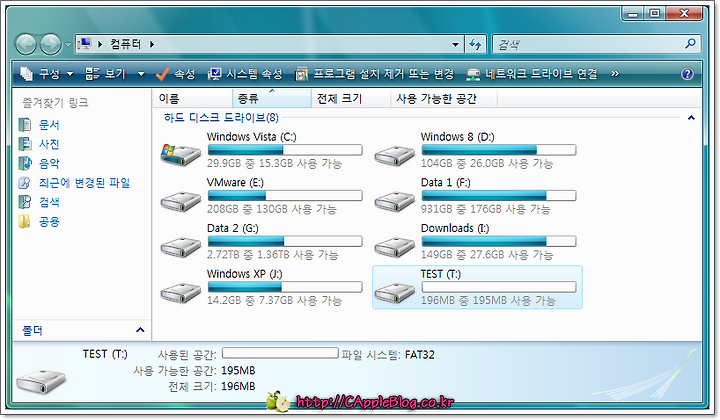The height and width of the screenshot is (420, 720).
Task: Collapse the 하드 디스크 드라이브 group
Action: pyautogui.click(x=691, y=118)
